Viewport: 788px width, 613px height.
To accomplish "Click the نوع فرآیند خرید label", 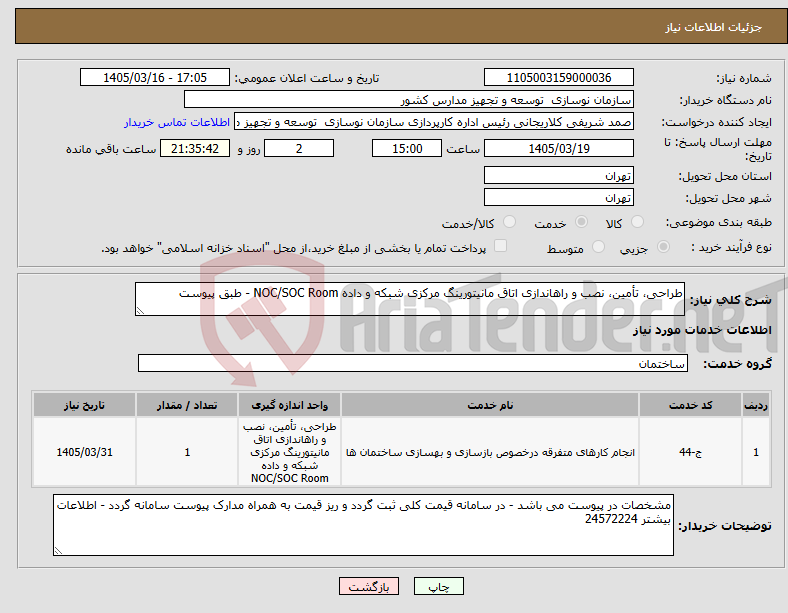I will [732, 247].
